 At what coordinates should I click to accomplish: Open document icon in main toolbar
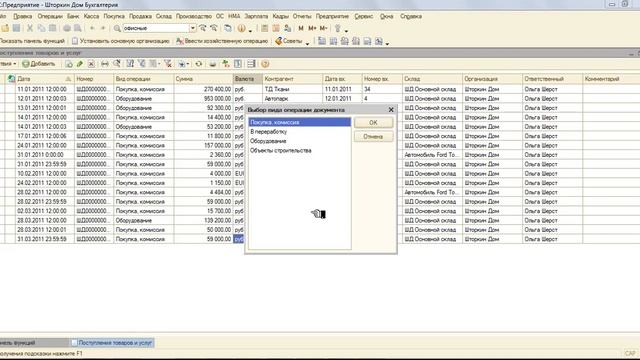pyautogui.click(x=5, y=28)
